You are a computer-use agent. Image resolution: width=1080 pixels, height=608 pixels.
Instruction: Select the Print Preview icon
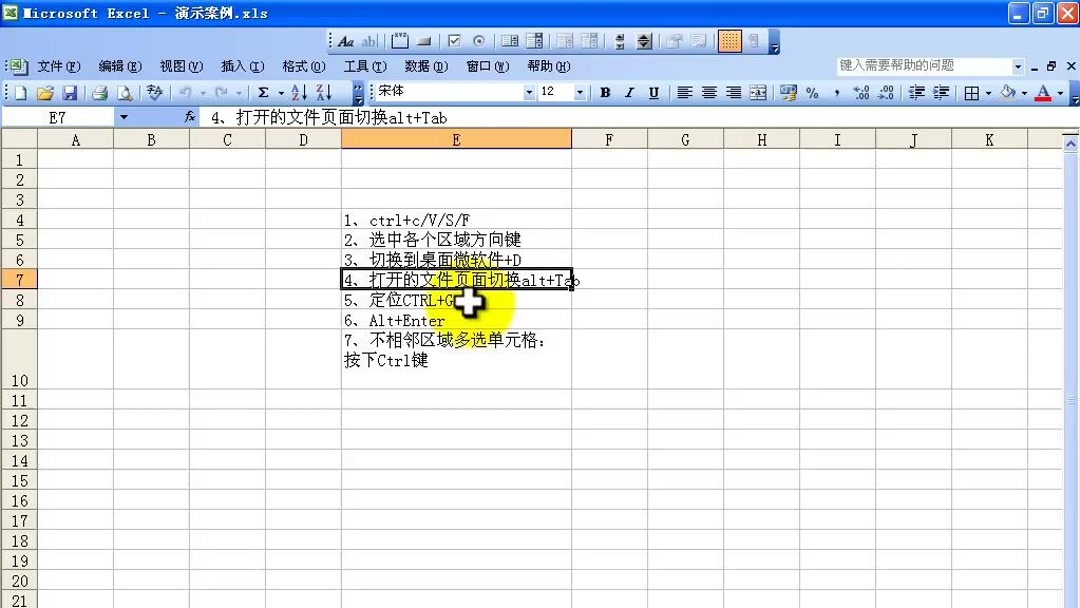click(x=125, y=92)
